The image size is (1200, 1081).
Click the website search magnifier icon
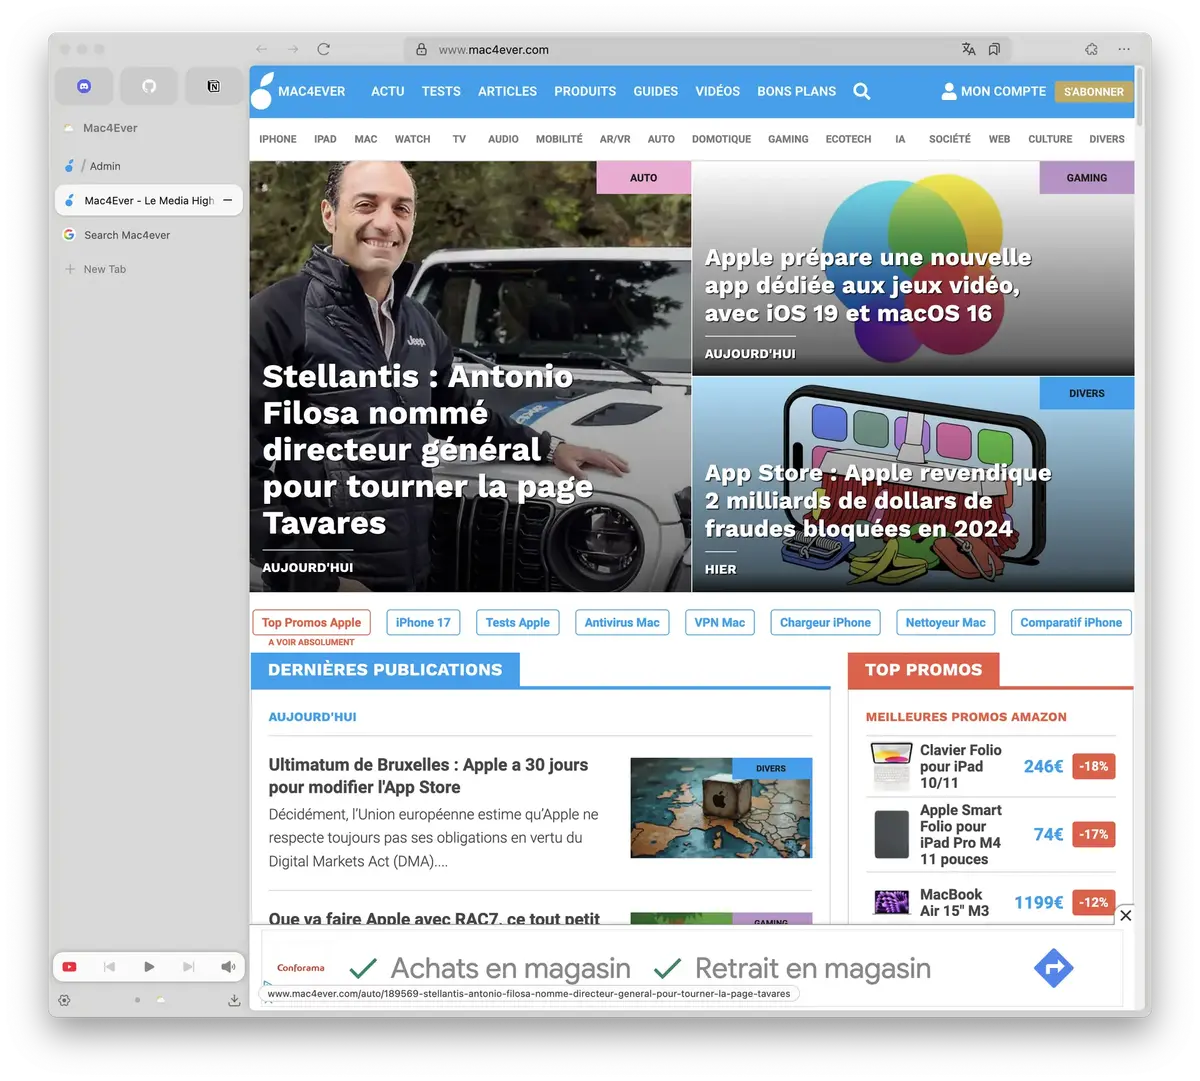tap(861, 91)
